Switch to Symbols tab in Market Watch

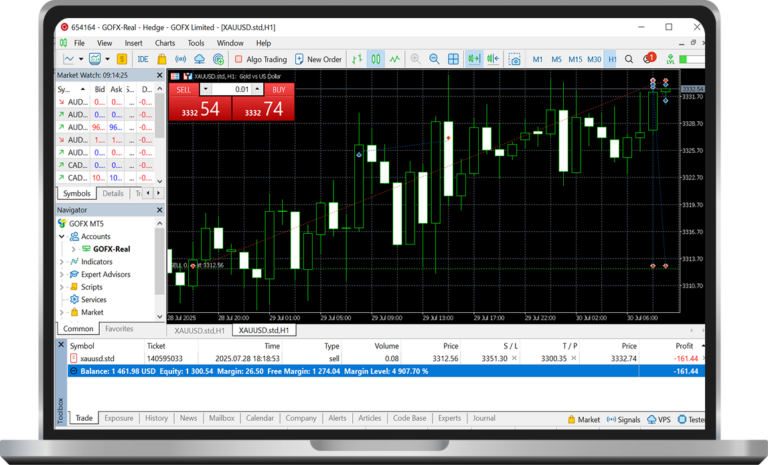pyautogui.click(x=76, y=194)
